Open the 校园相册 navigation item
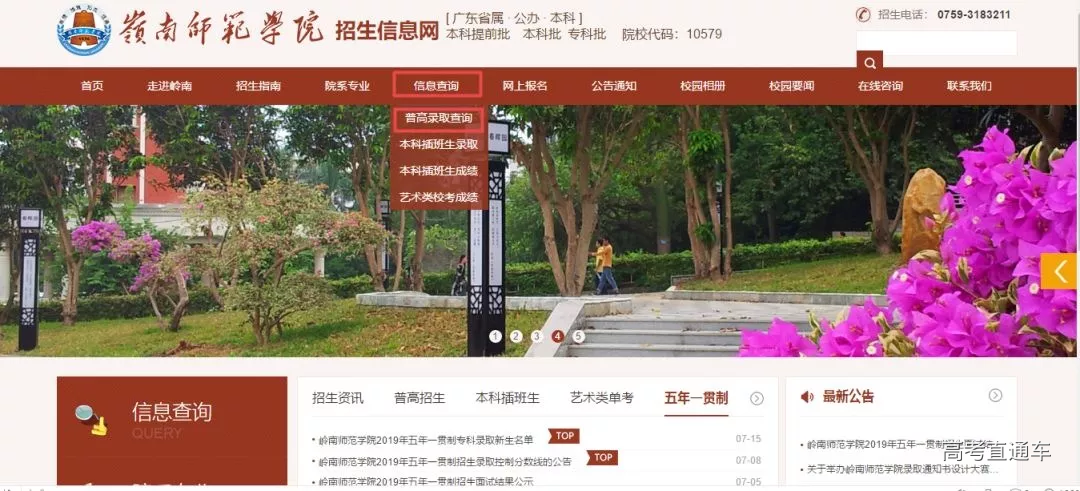 click(703, 86)
